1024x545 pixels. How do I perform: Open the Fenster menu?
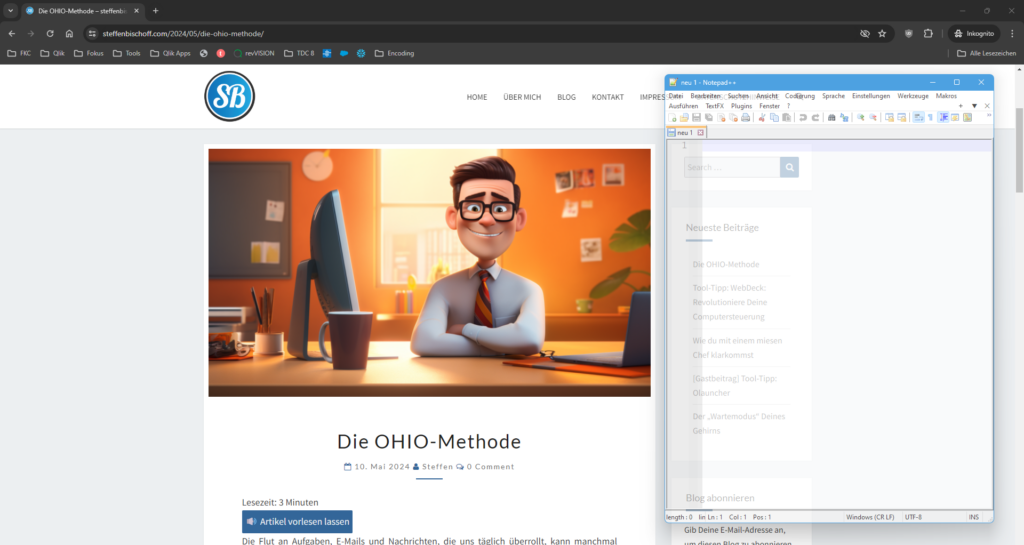click(x=769, y=106)
